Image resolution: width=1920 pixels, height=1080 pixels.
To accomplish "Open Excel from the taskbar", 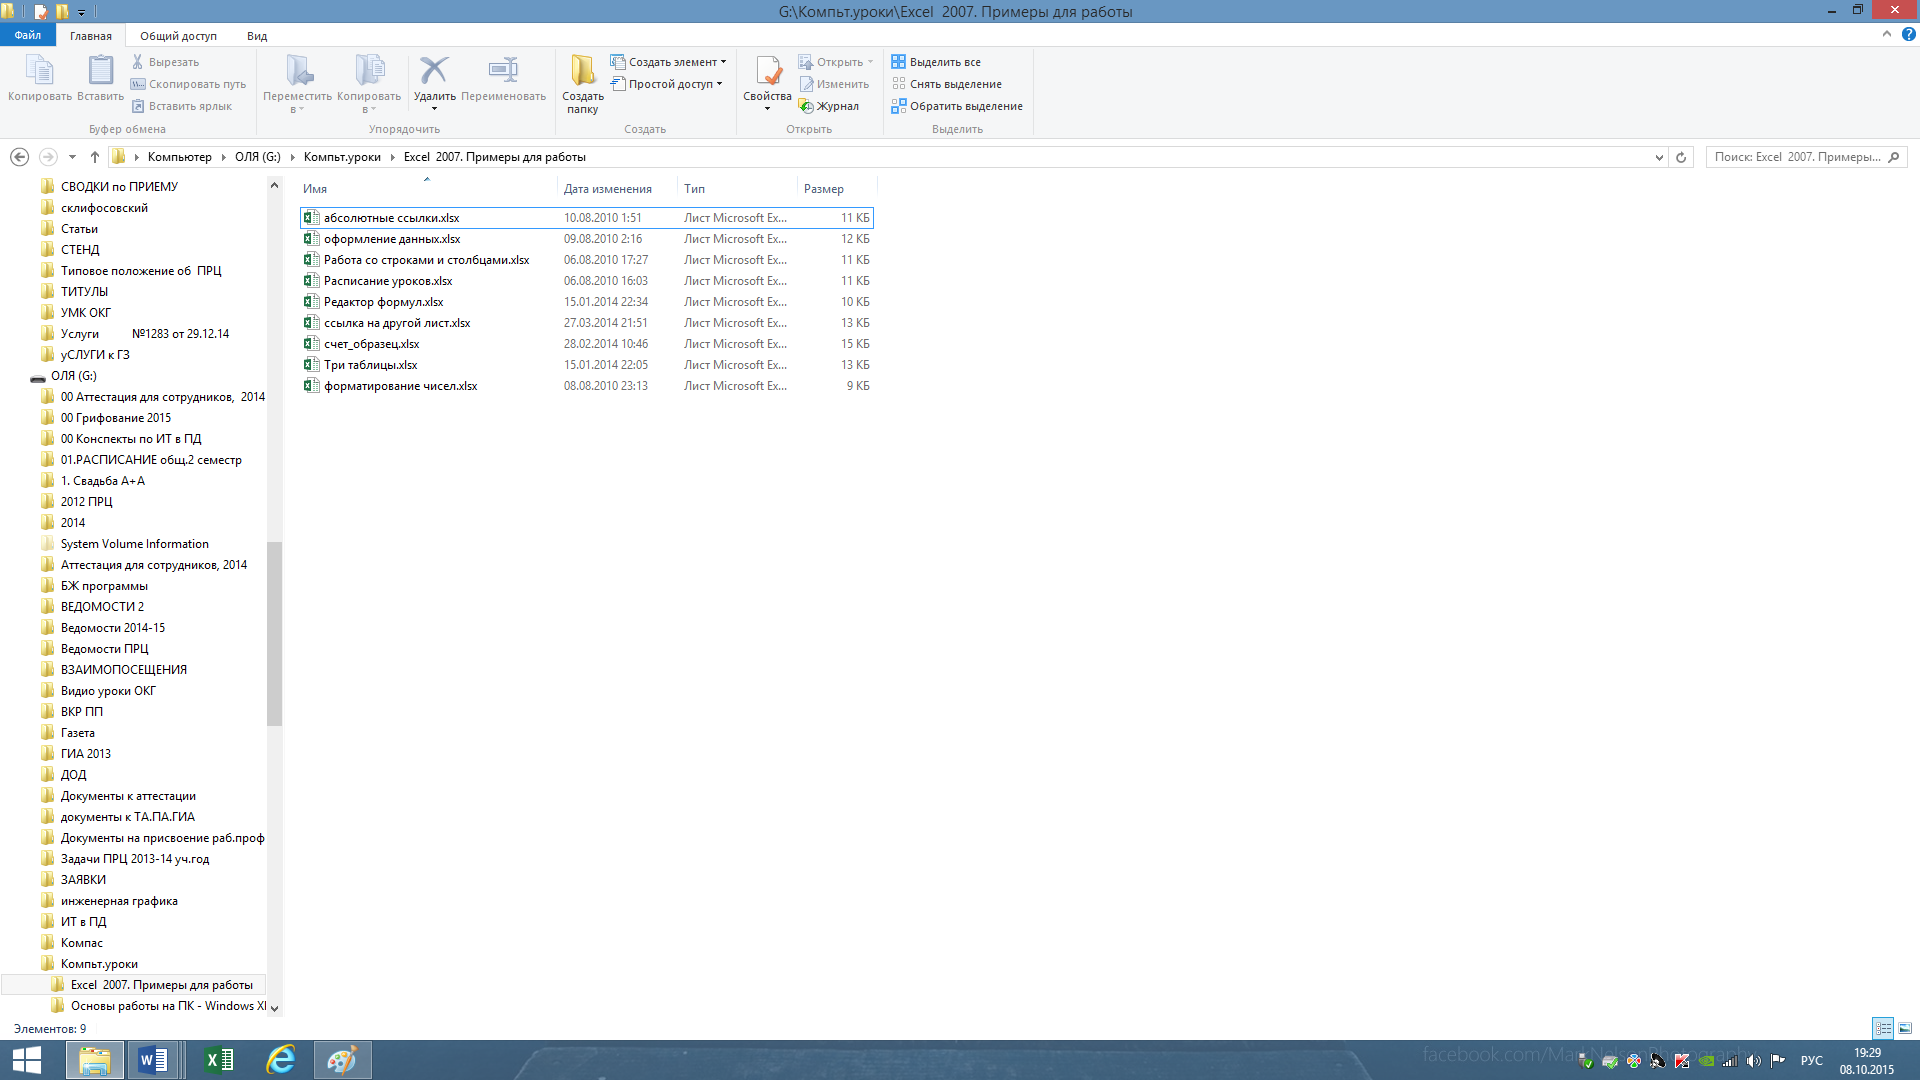I will click(218, 1060).
